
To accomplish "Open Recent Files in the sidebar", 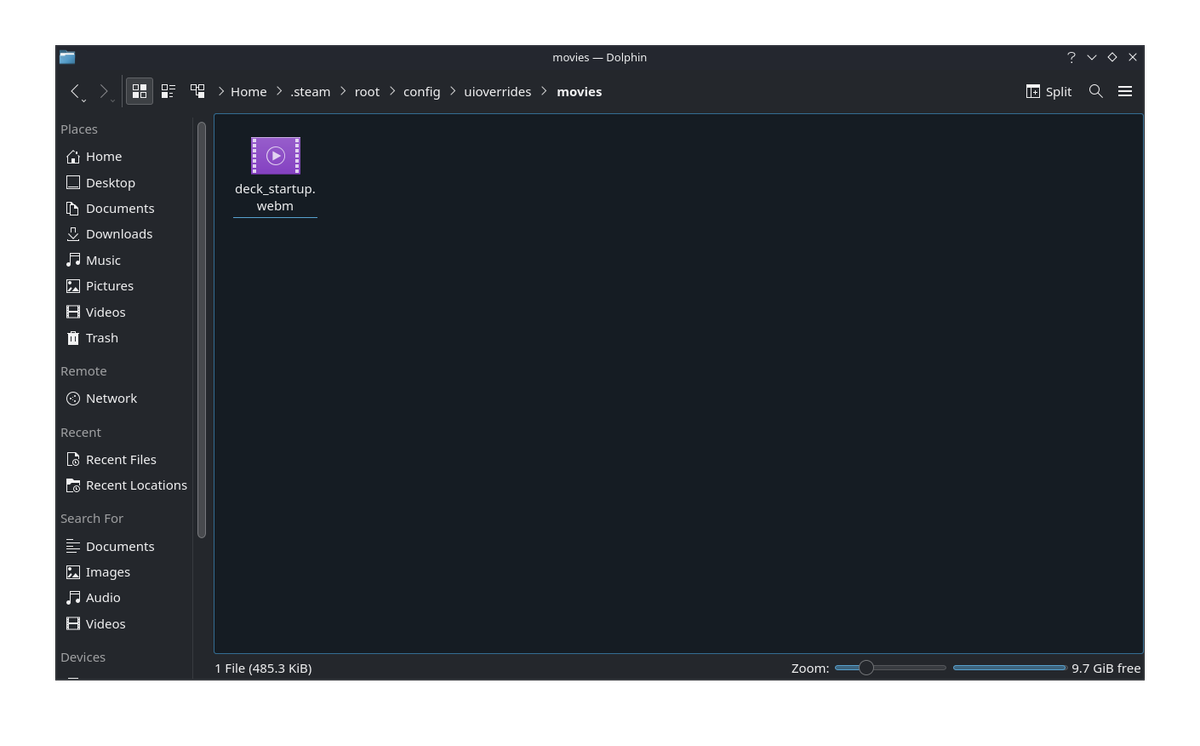I will [120, 459].
